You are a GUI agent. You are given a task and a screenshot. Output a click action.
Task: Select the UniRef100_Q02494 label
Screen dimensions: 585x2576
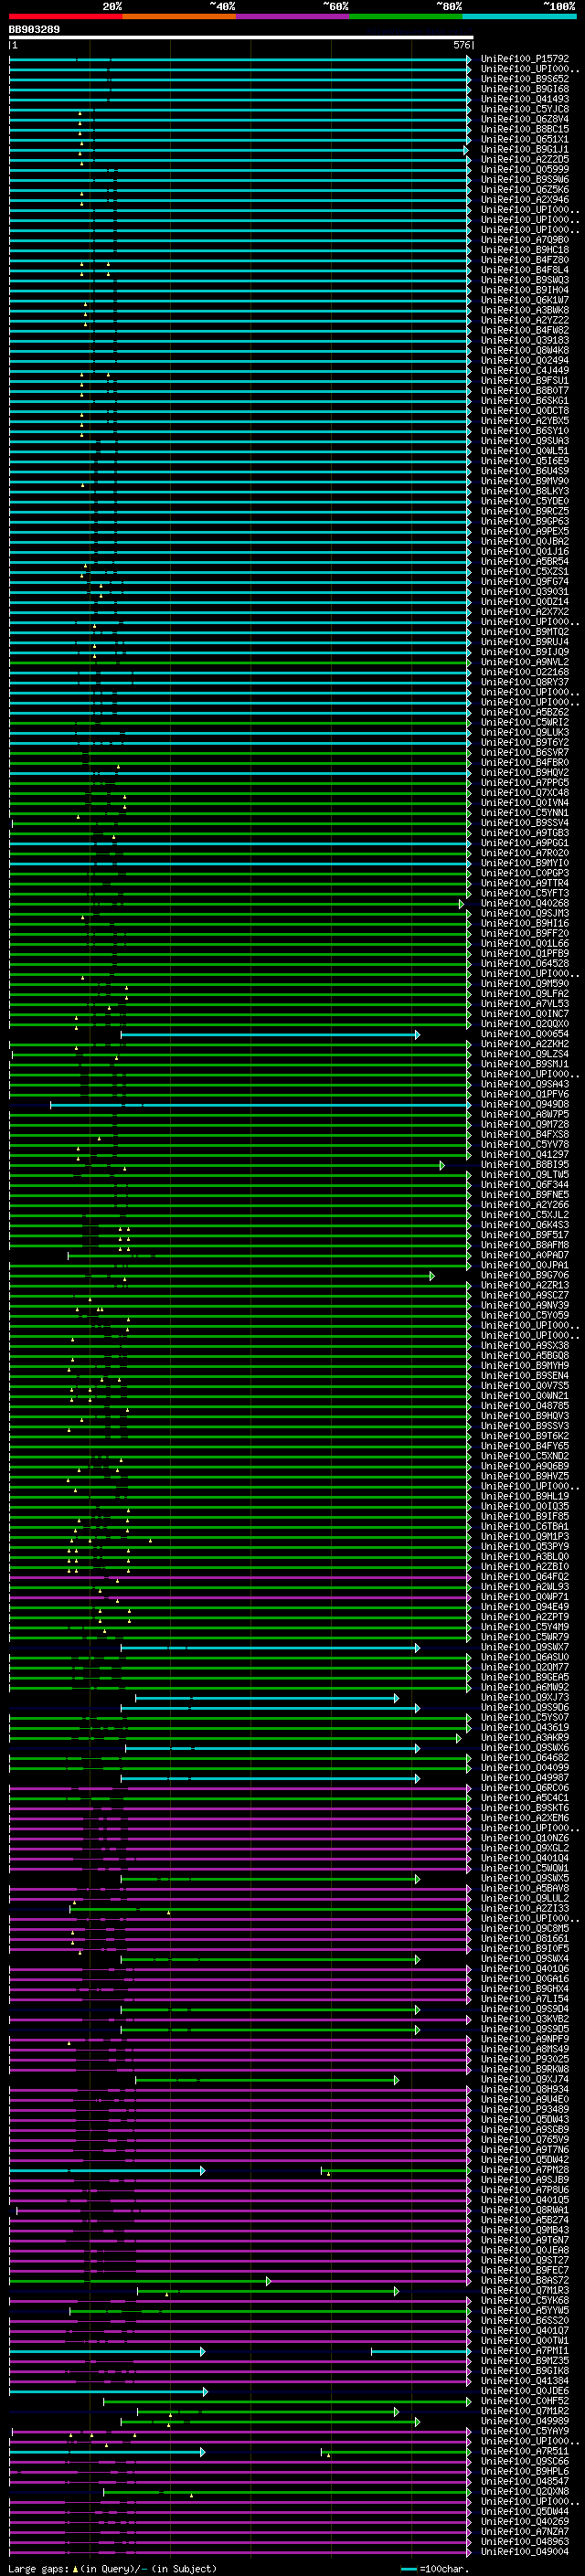525,360
